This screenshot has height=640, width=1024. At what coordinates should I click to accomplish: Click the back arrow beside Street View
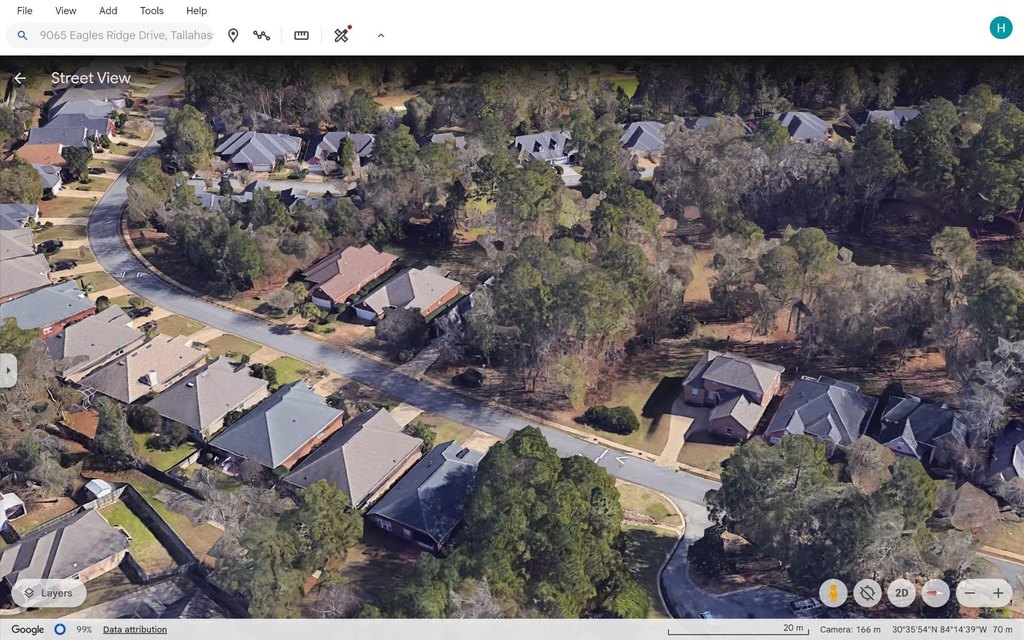point(19,78)
